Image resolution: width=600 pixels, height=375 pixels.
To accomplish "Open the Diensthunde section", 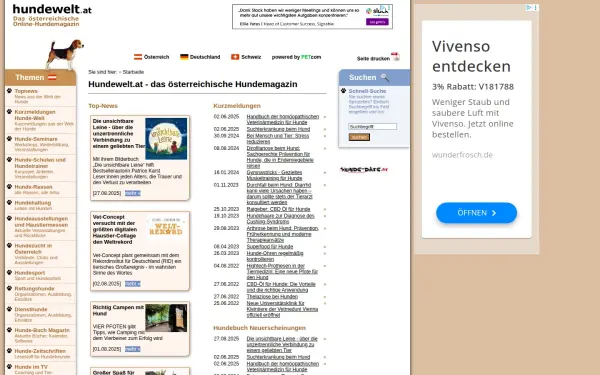I will tap(31, 309).
